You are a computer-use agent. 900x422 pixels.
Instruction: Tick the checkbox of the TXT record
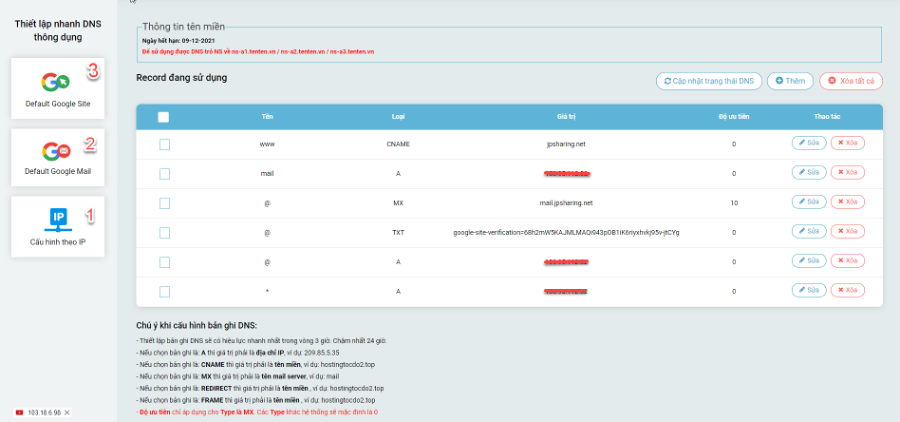tap(165, 233)
